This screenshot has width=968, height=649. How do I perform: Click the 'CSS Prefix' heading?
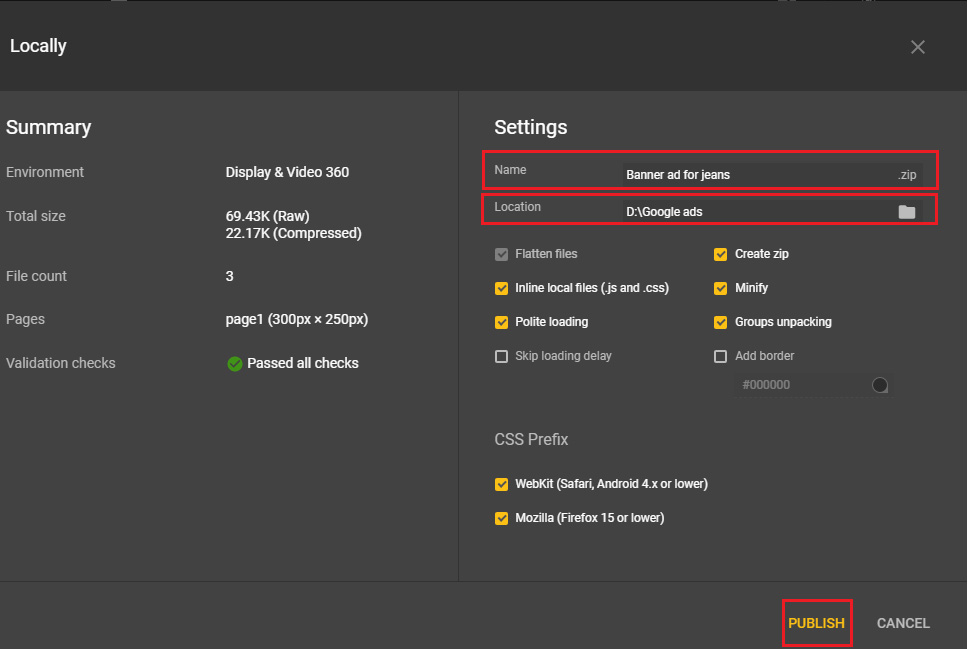coord(531,440)
